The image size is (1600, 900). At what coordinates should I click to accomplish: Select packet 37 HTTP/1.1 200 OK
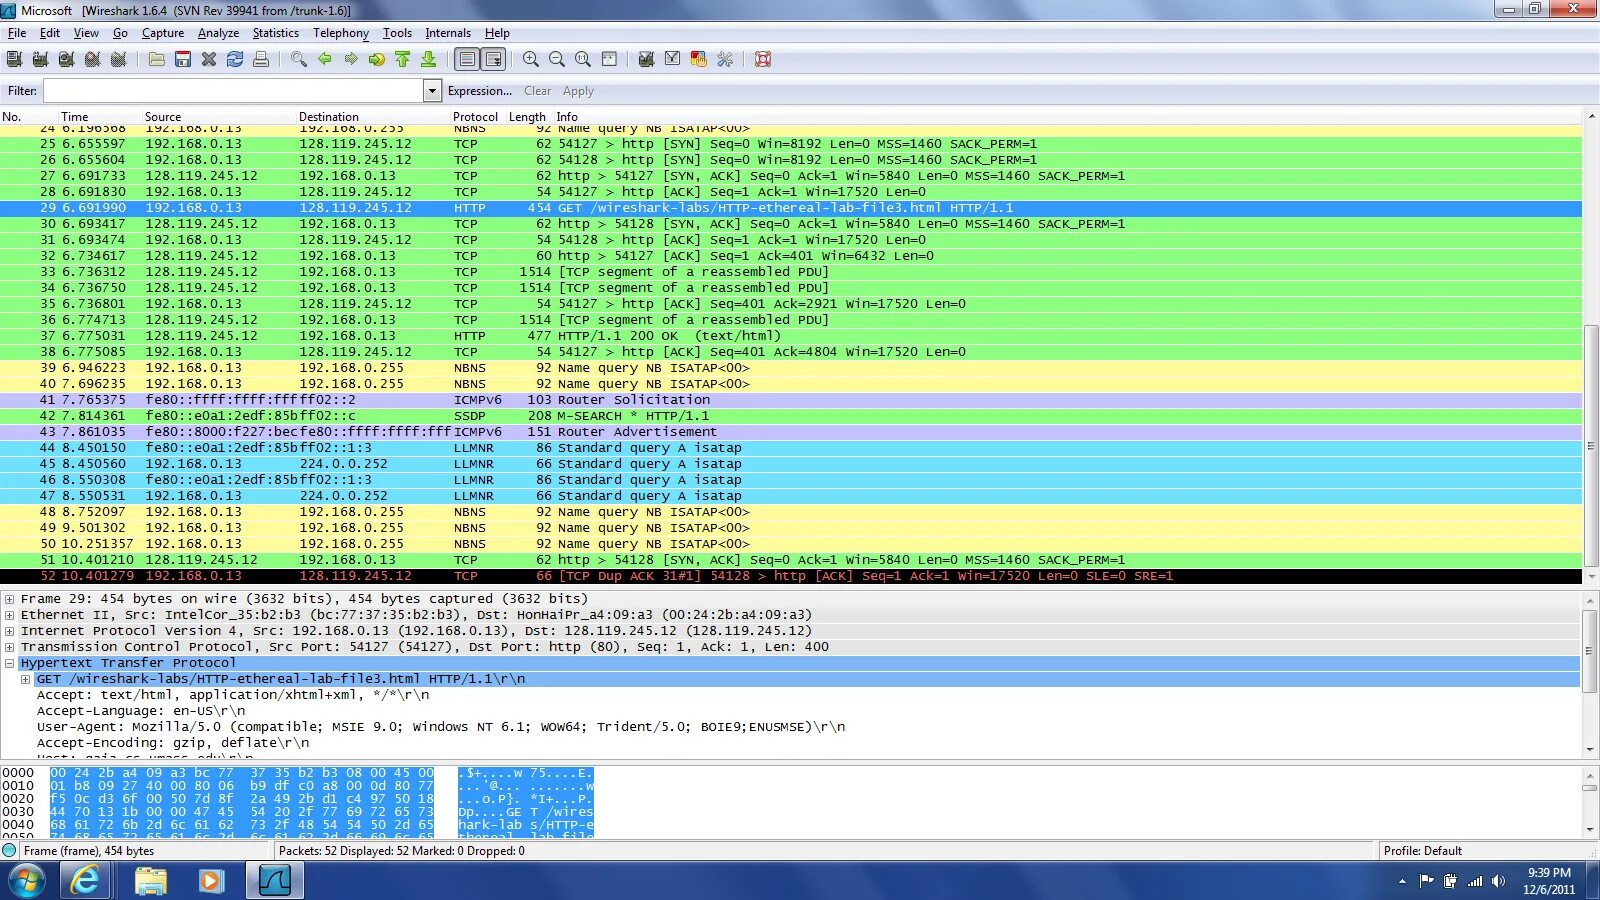[x=791, y=336]
